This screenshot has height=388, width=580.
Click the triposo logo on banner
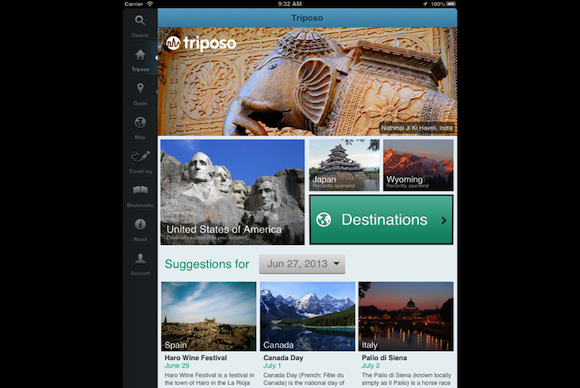pyautogui.click(x=200, y=43)
